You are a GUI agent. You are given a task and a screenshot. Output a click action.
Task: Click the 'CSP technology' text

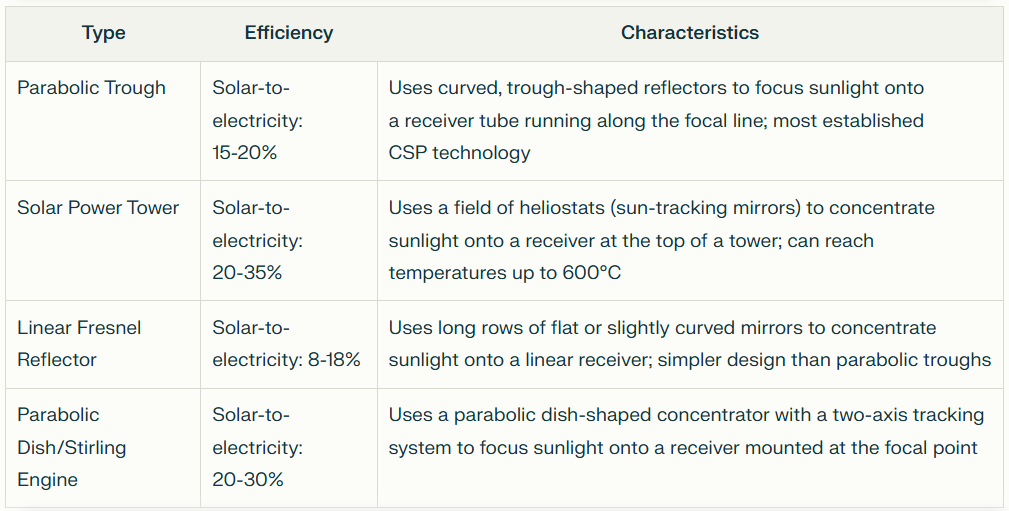pyautogui.click(x=459, y=153)
